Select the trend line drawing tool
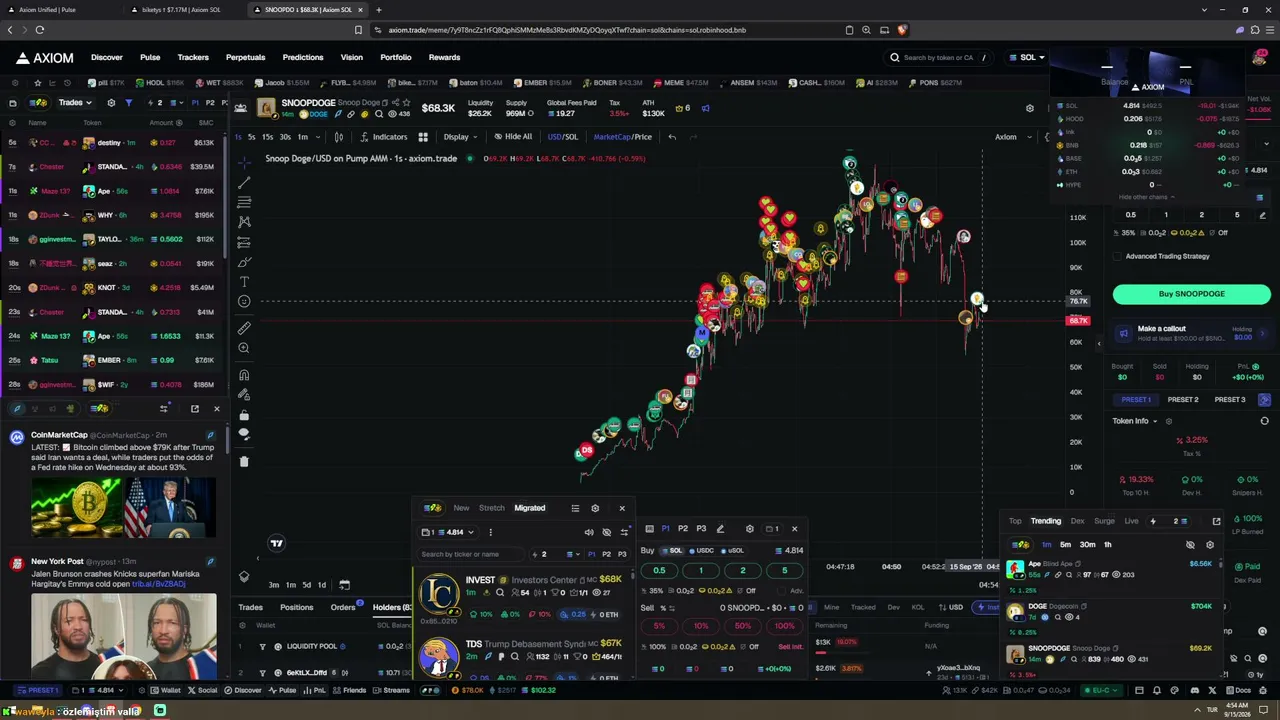1280x720 pixels. [x=244, y=182]
